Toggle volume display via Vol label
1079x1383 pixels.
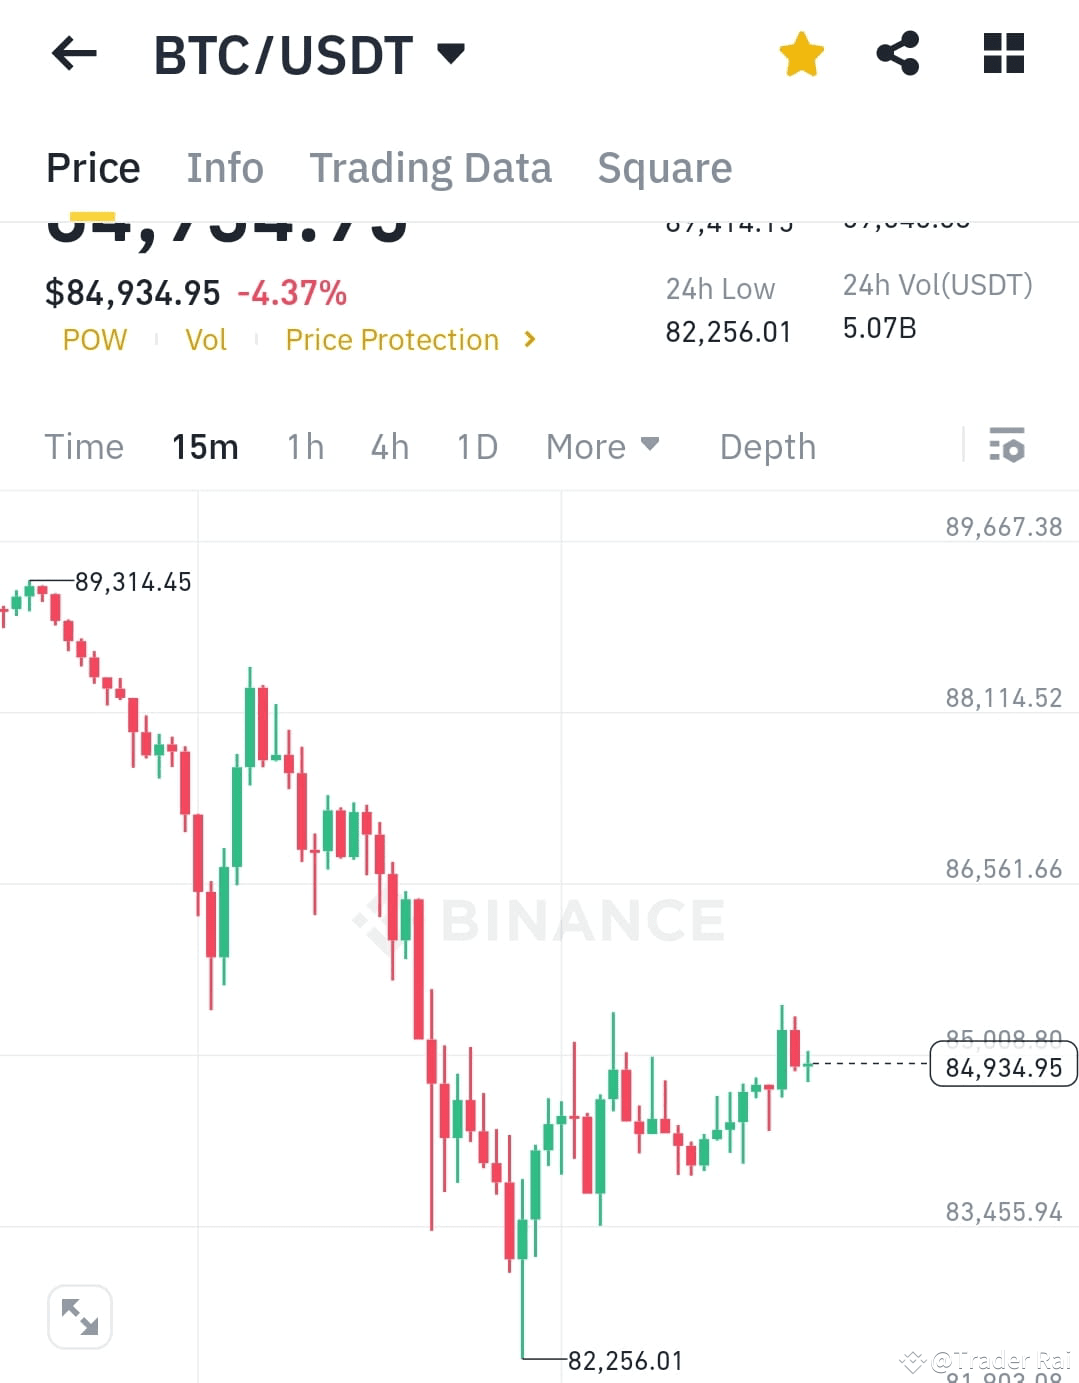[206, 340]
